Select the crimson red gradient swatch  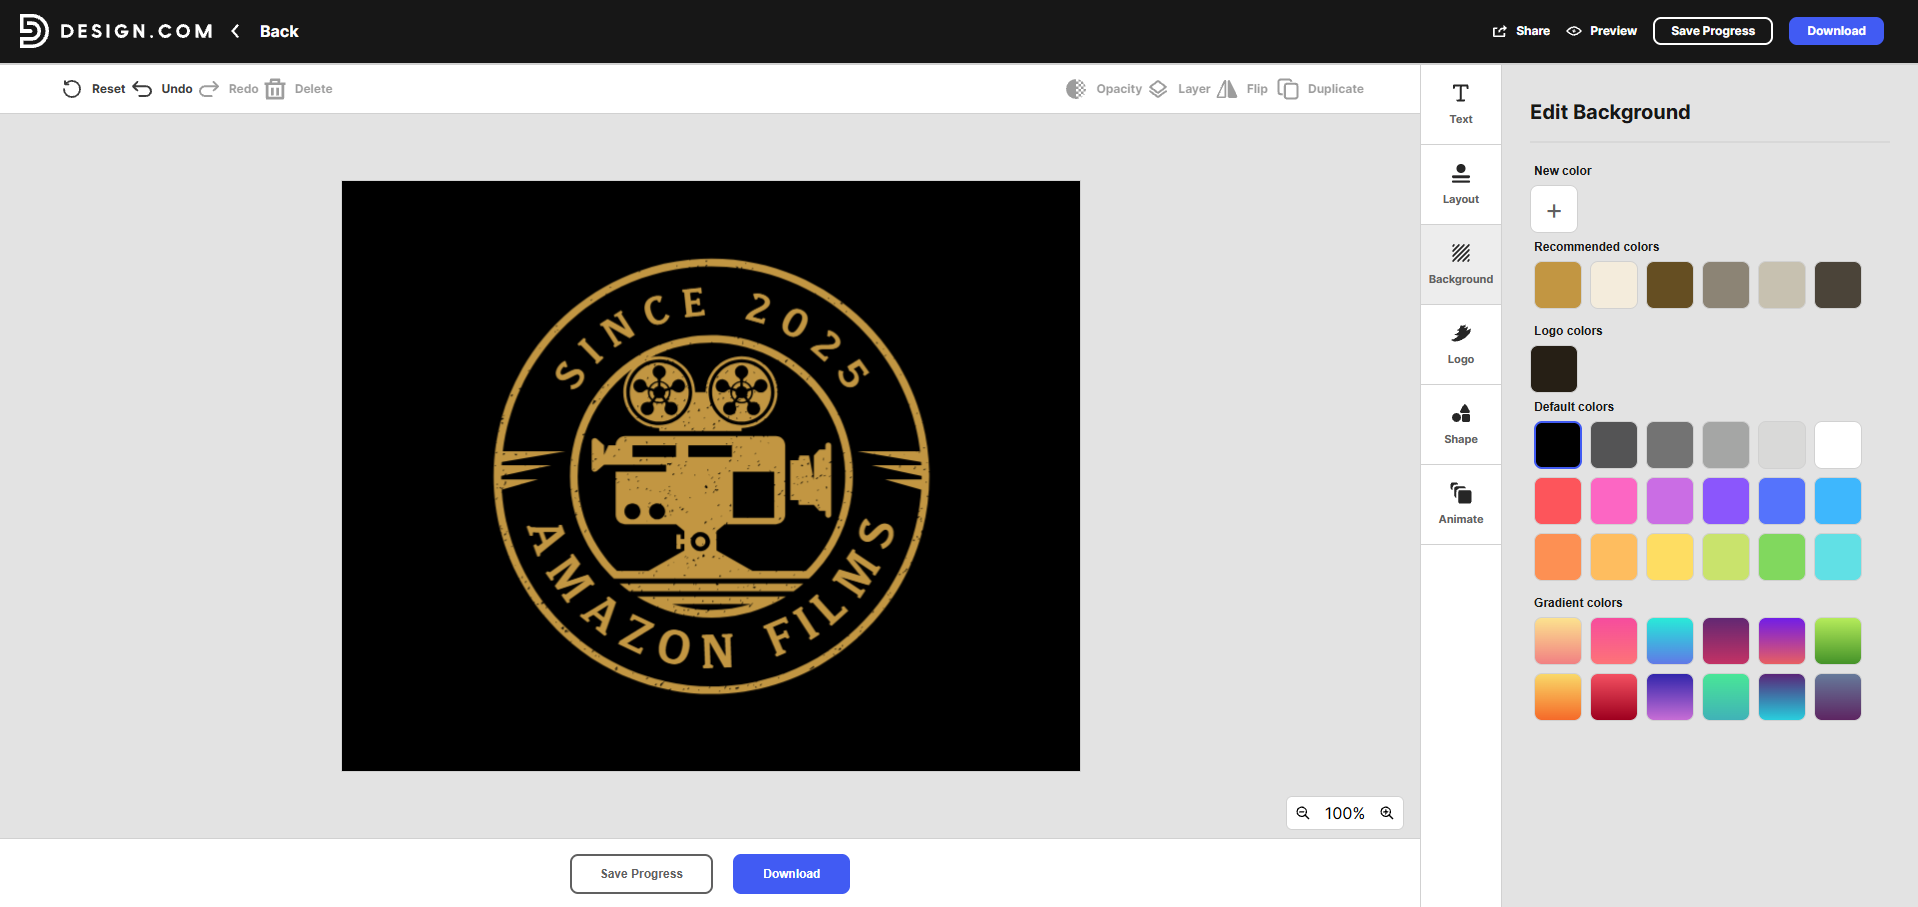pos(1614,697)
